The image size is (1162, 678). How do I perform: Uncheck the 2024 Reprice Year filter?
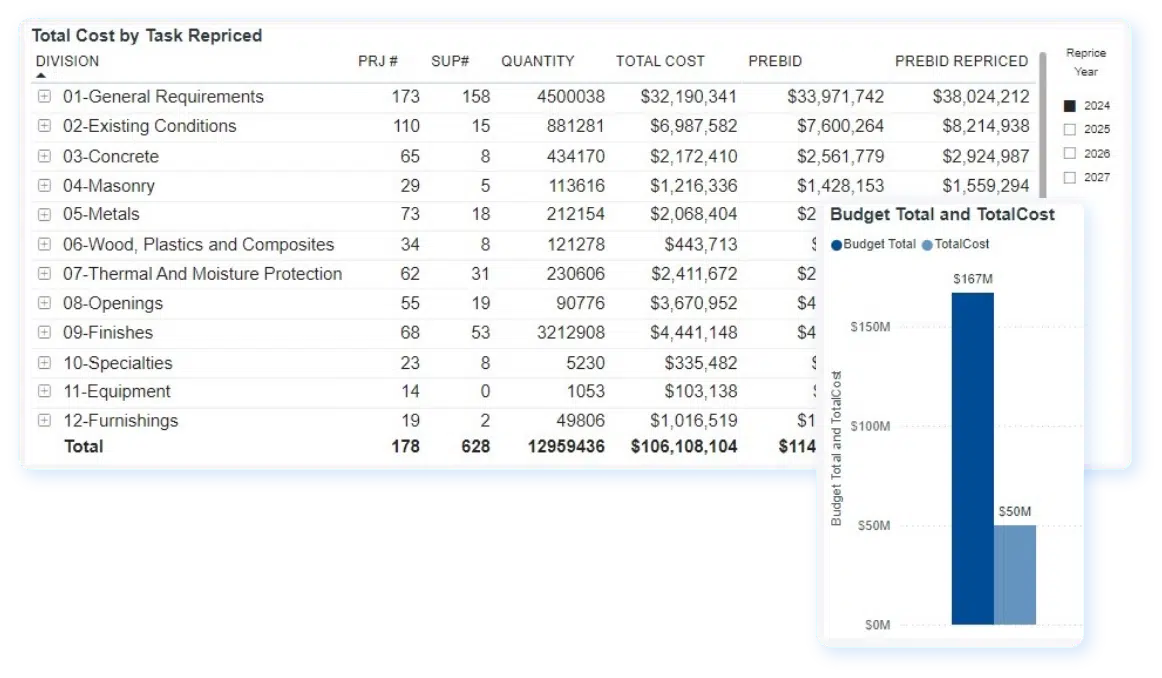(1069, 105)
